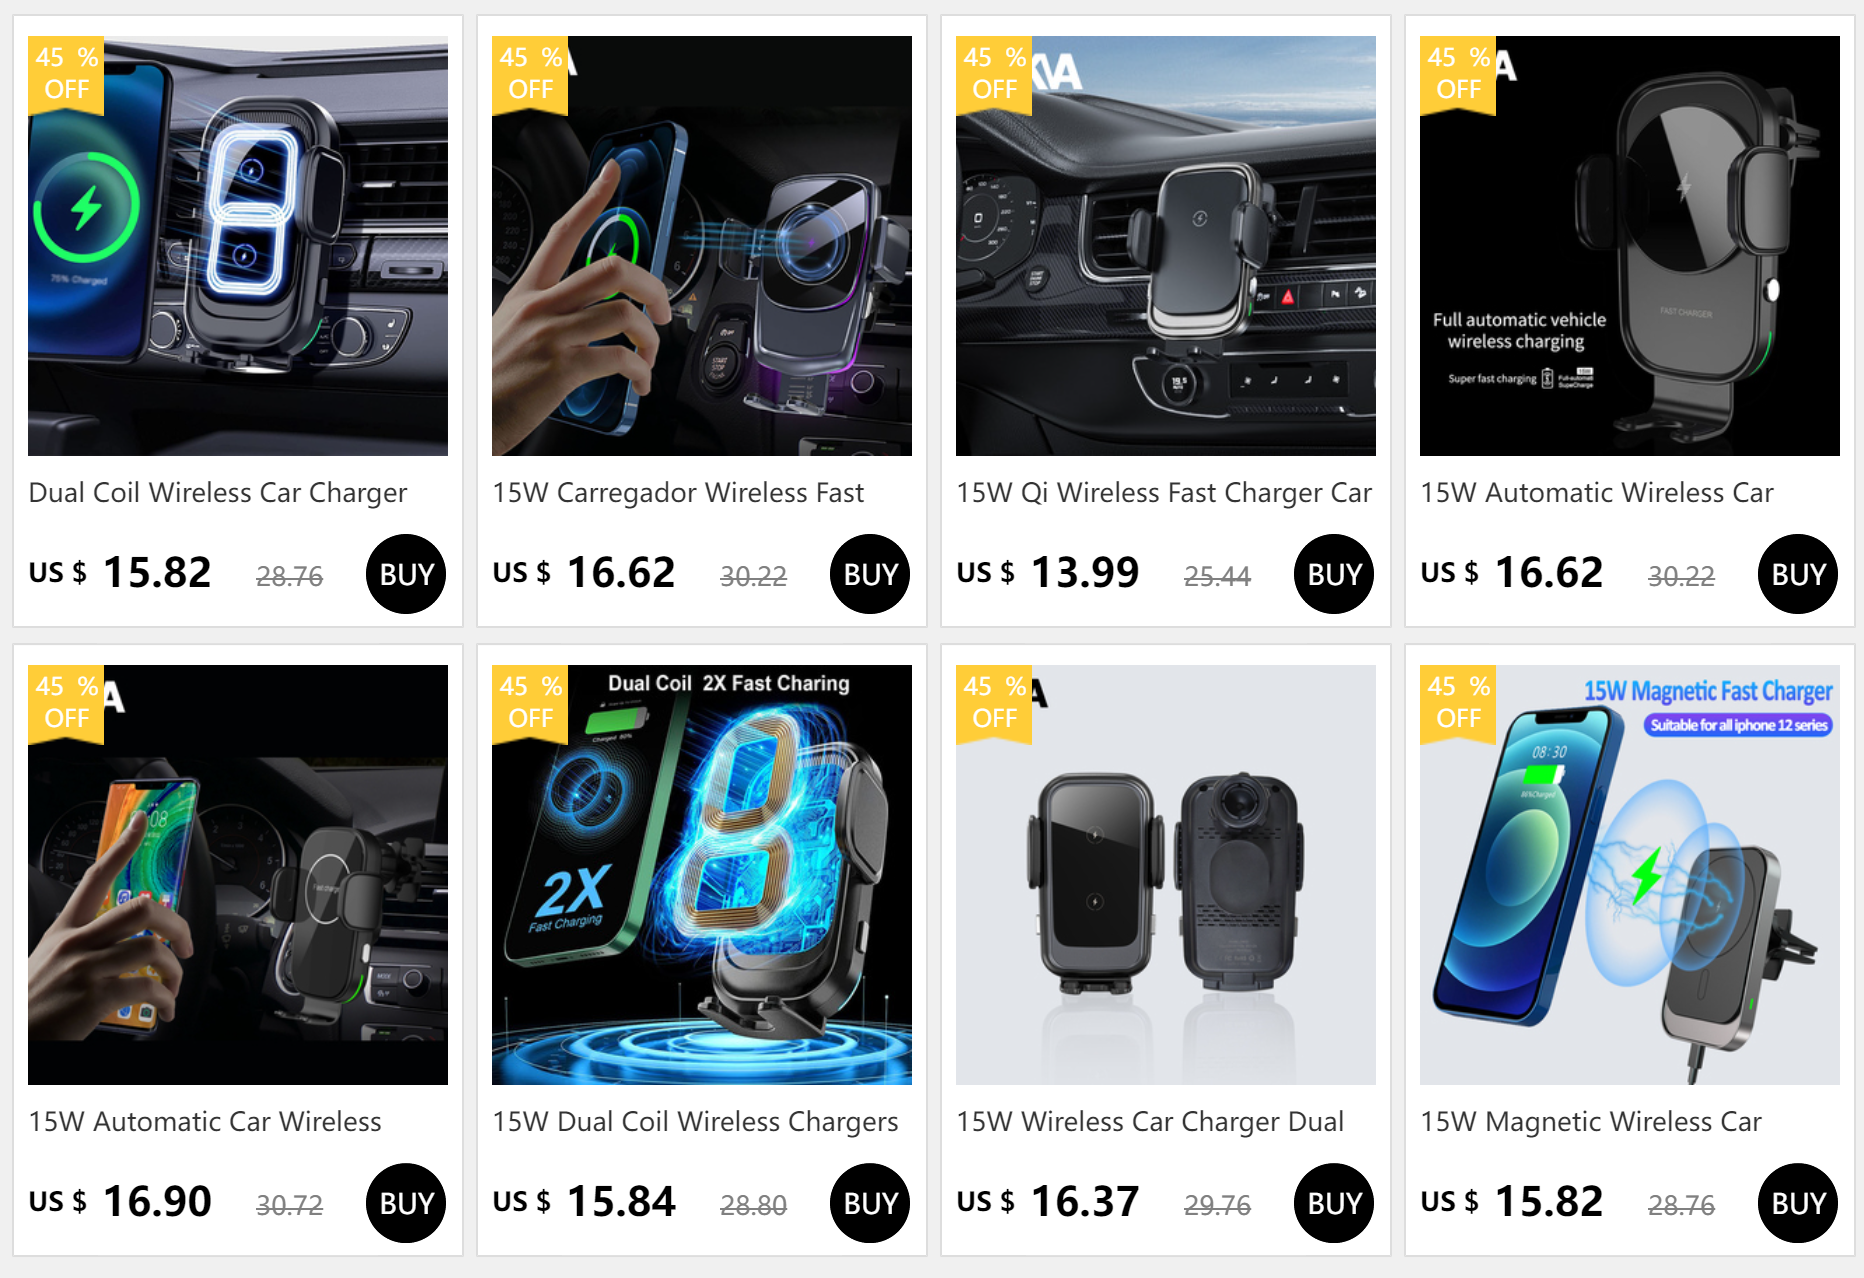Click the 45% OFF badge on Magnetic charger

(x=1458, y=704)
